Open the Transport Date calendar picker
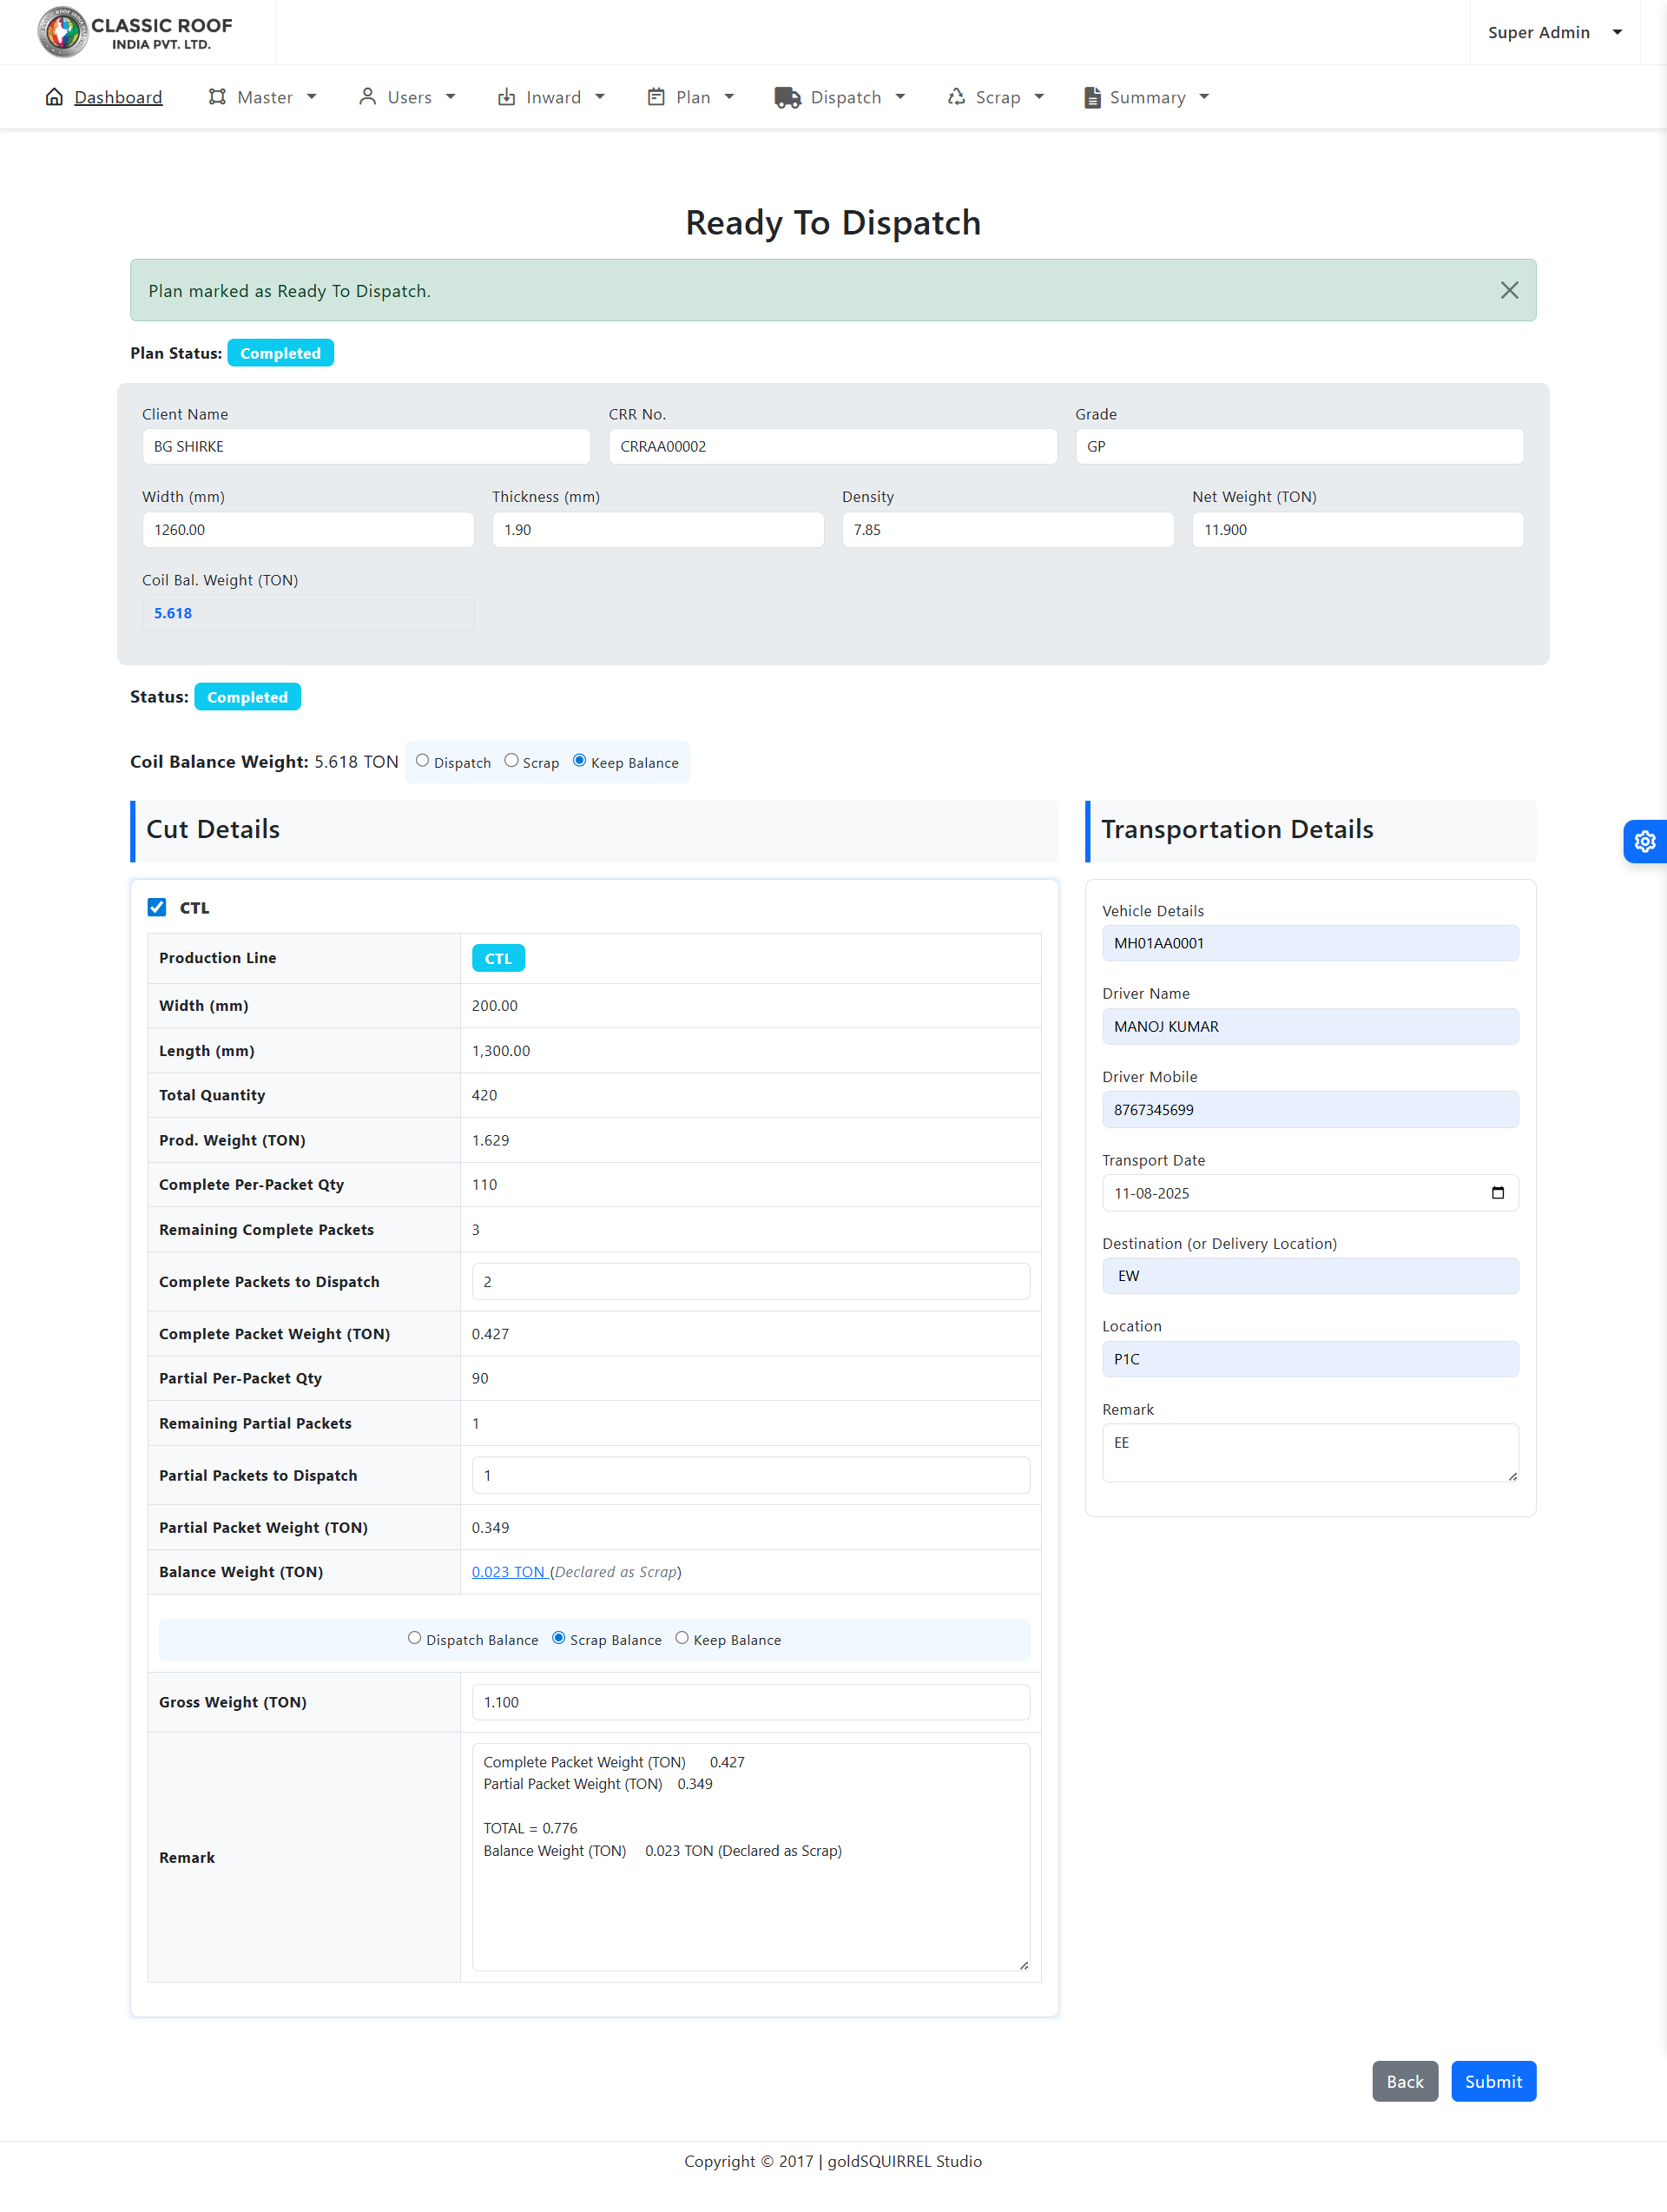 pos(1497,1193)
